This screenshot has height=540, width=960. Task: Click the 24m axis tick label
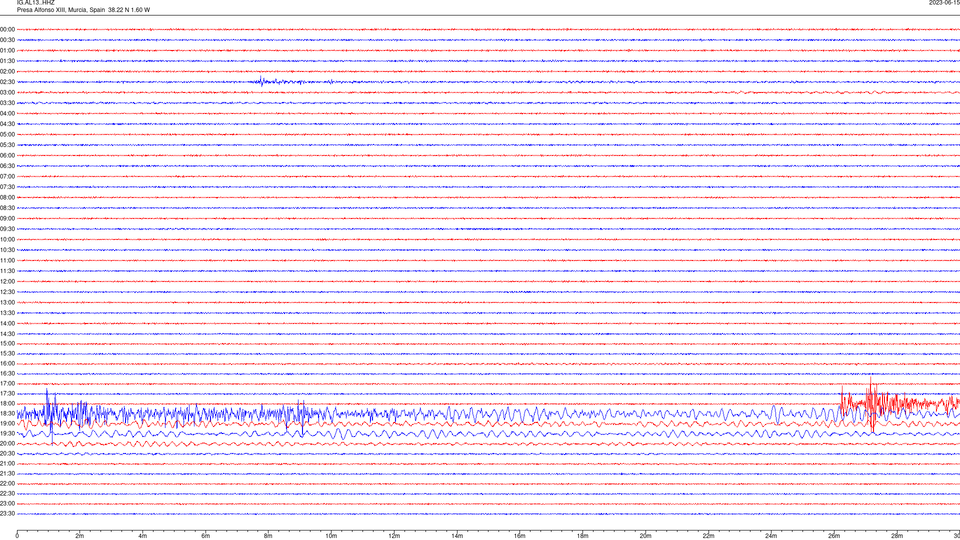pos(771,536)
